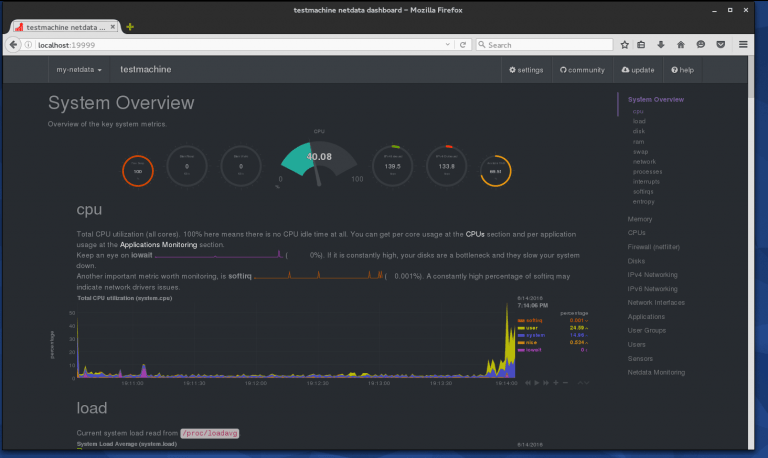Screen dimensions: 768x458
Task: Reload the page with refresh icon
Action: pos(463,45)
